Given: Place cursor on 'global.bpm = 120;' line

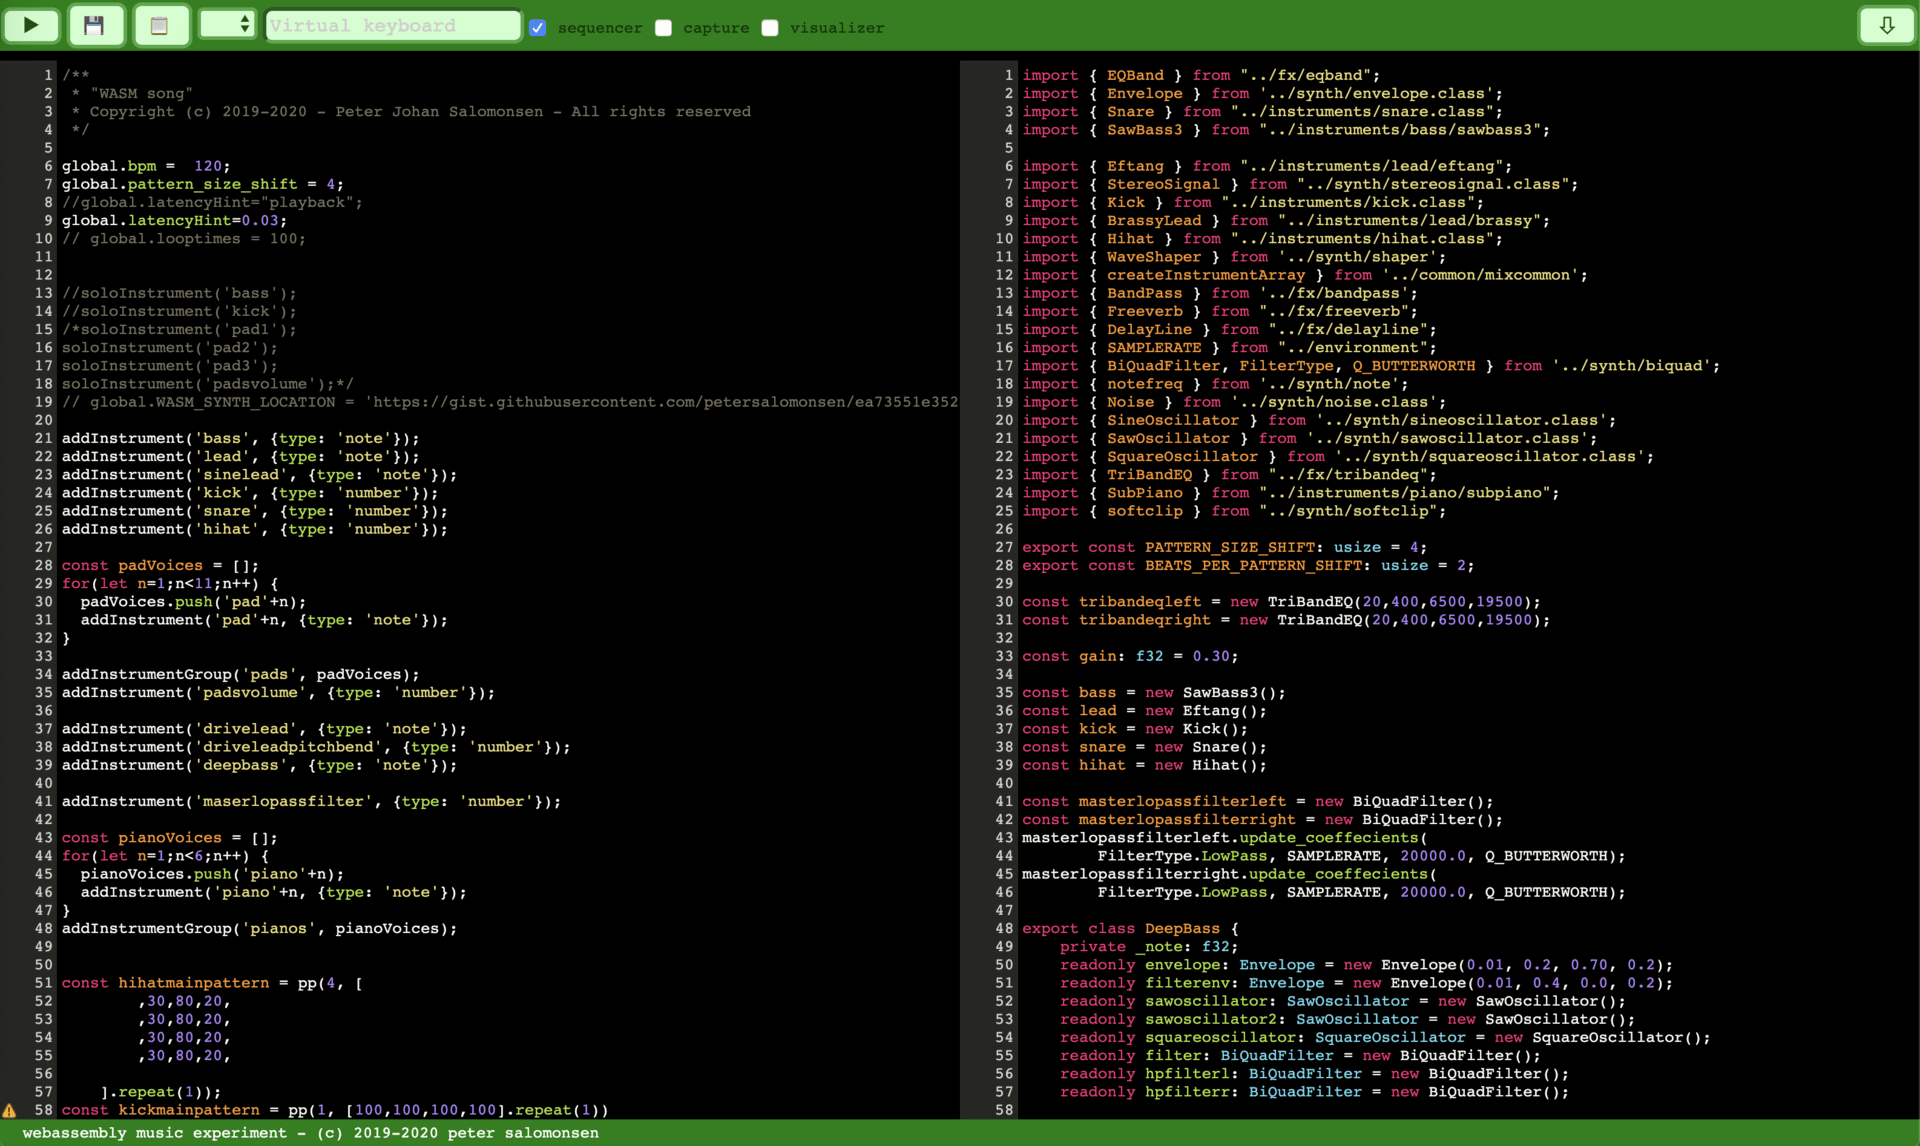Looking at the screenshot, I should pyautogui.click(x=146, y=166).
